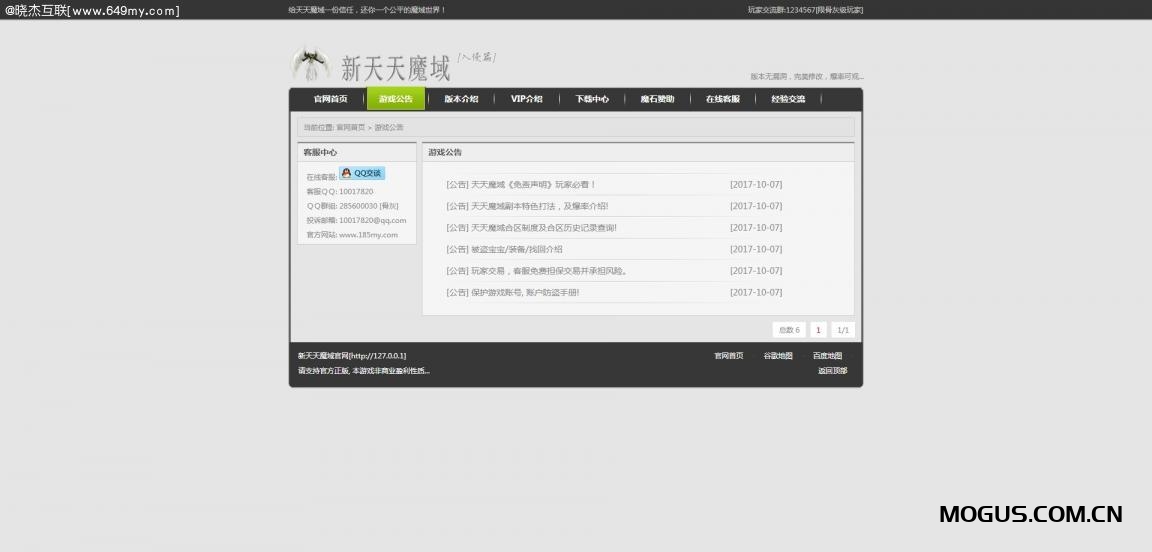This screenshot has width=1152, height=552.
Task: Click page number 1 in pagination
Action: (818, 330)
